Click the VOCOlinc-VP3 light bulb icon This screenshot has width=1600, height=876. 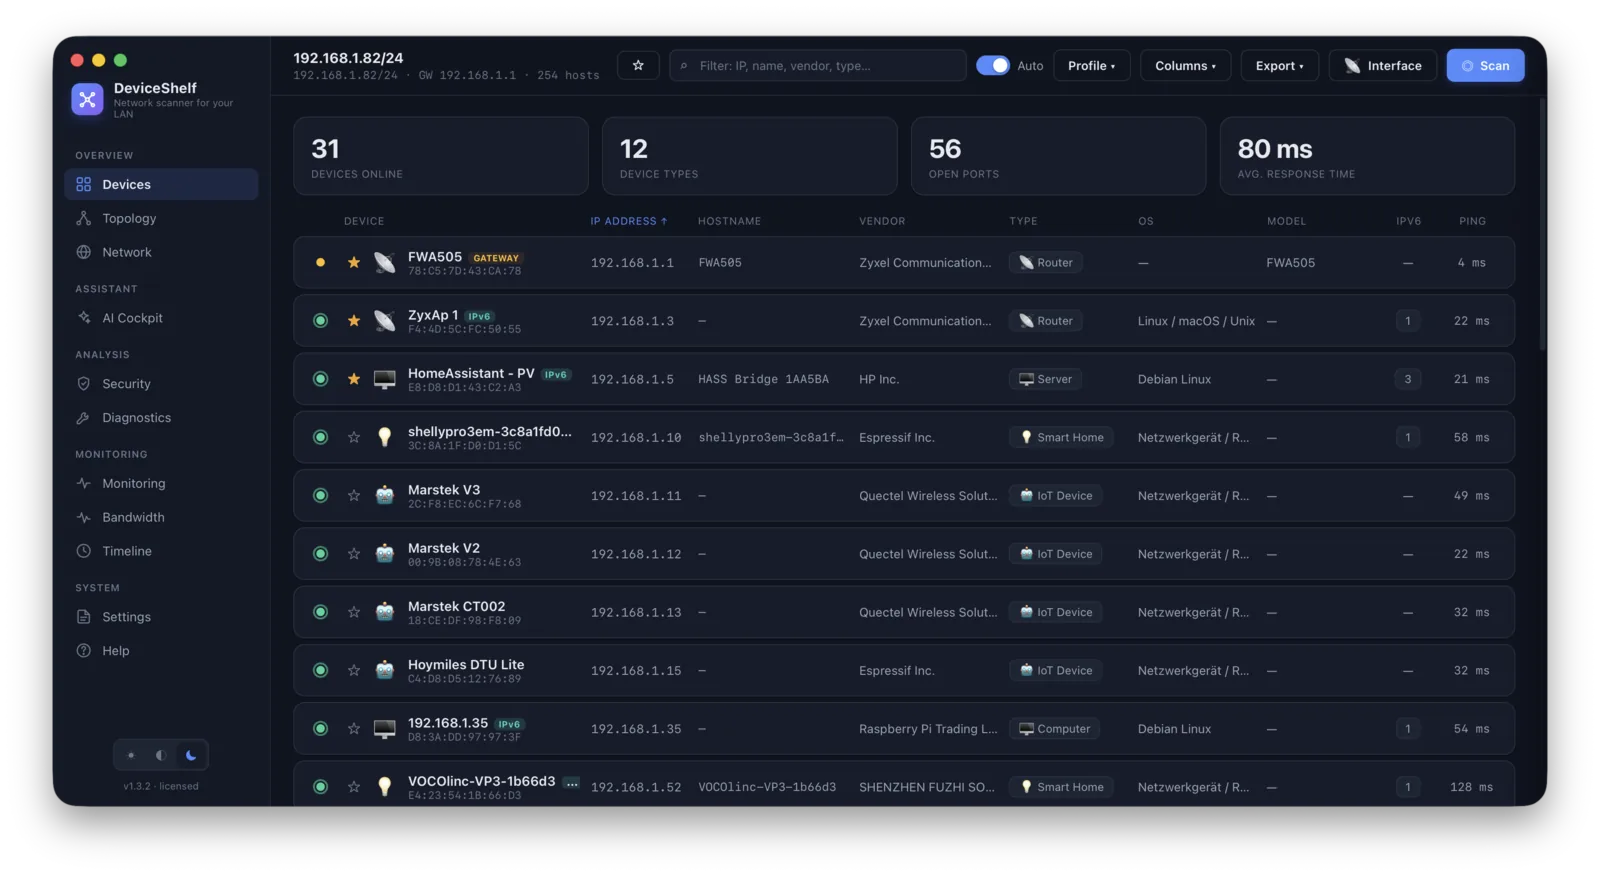[x=385, y=787]
